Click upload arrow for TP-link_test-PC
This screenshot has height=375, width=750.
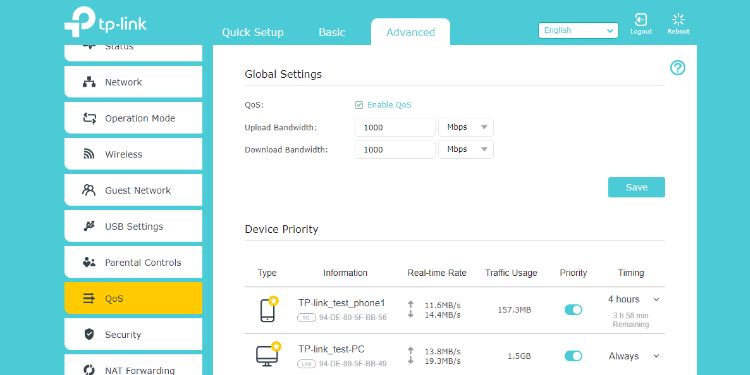coord(410,351)
